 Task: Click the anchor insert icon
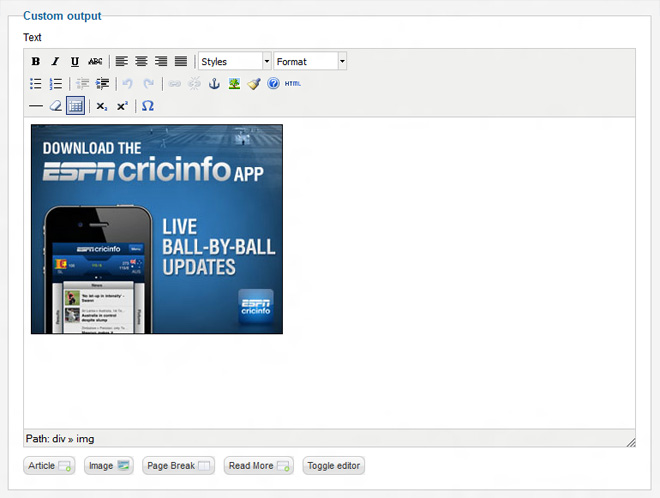tap(213, 84)
